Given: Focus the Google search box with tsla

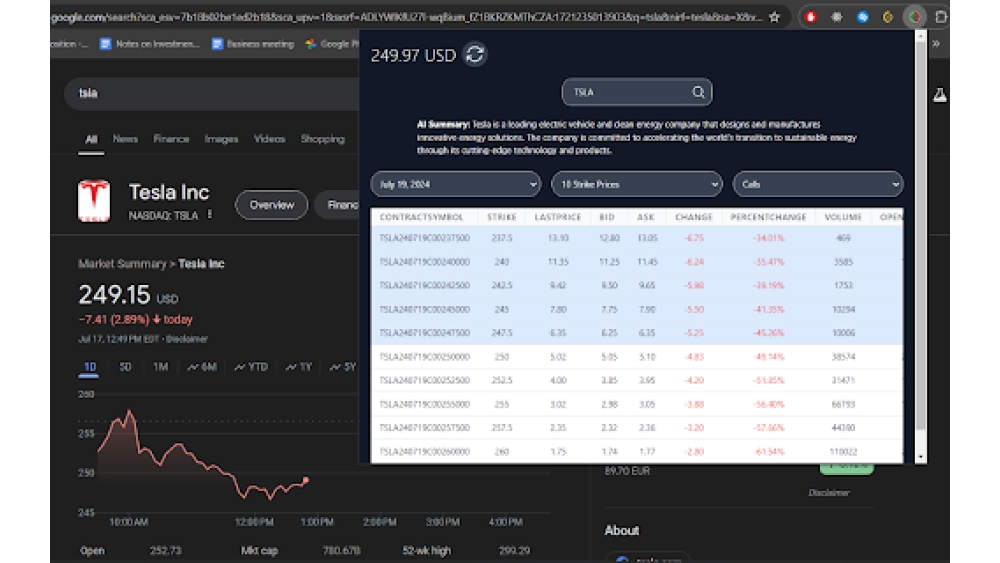Looking at the screenshot, I should tap(214, 94).
